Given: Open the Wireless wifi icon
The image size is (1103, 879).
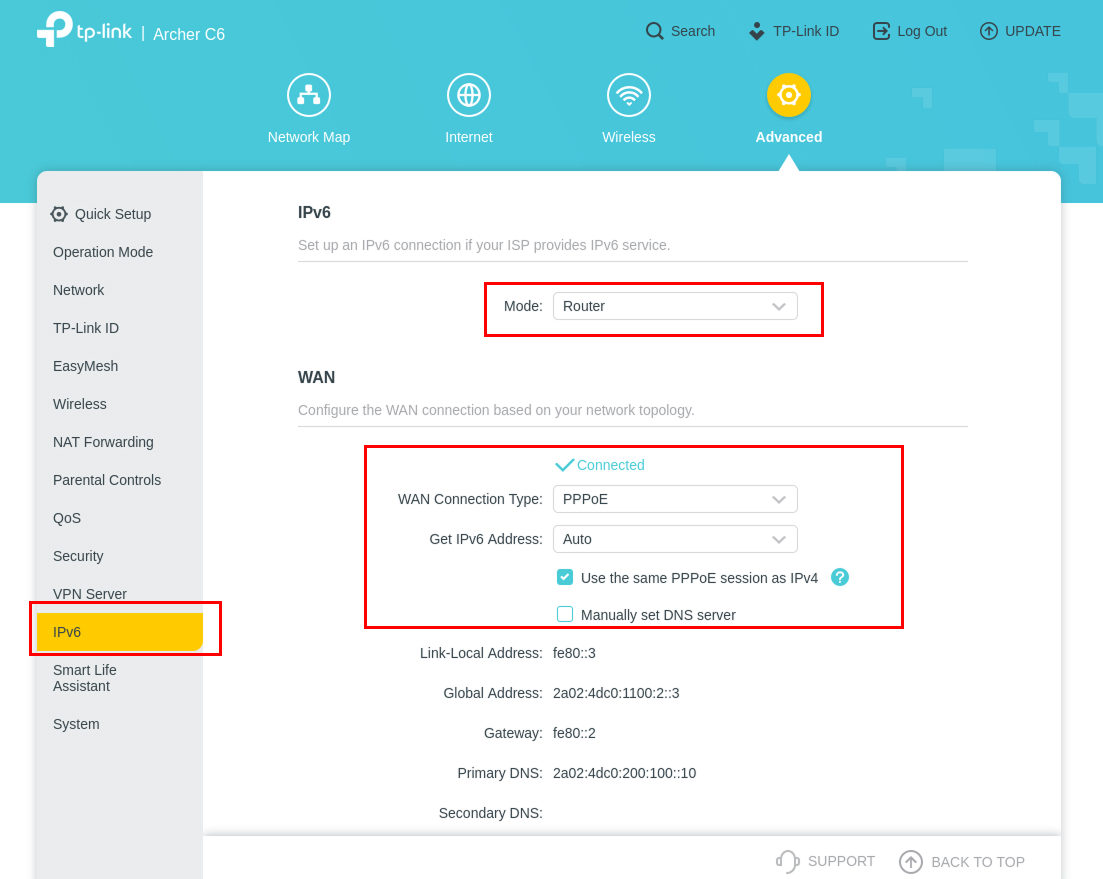Looking at the screenshot, I should 628,95.
